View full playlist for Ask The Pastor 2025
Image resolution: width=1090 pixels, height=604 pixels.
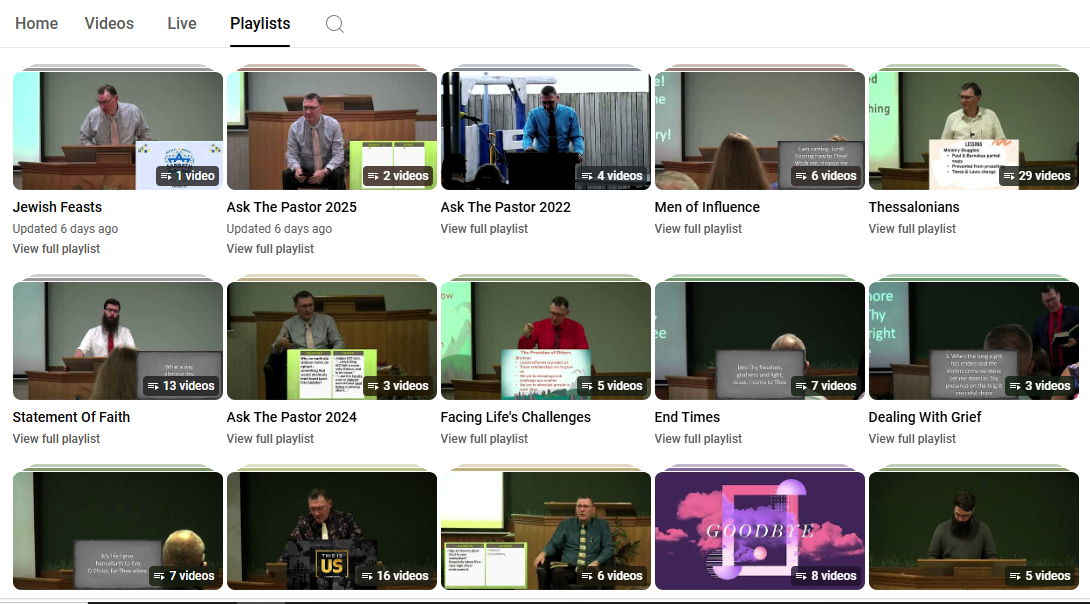tap(270, 249)
